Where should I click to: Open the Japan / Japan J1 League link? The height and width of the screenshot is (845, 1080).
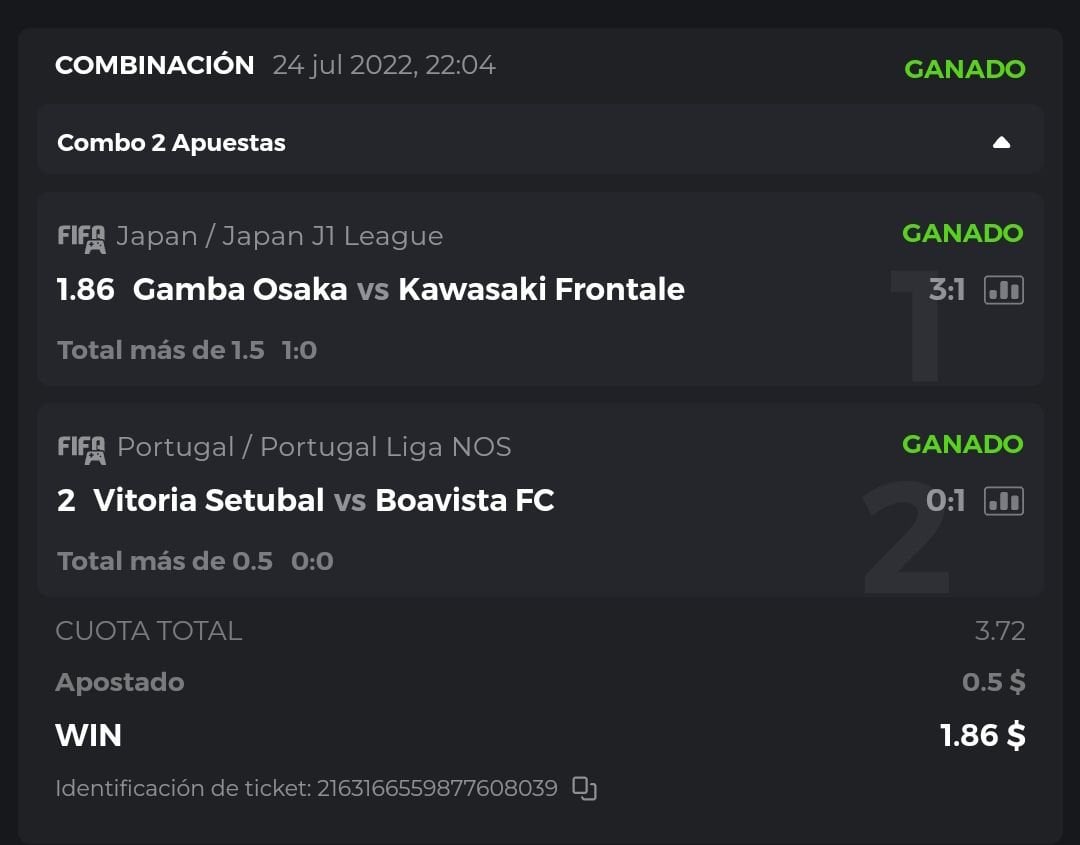pyautogui.click(x=279, y=236)
